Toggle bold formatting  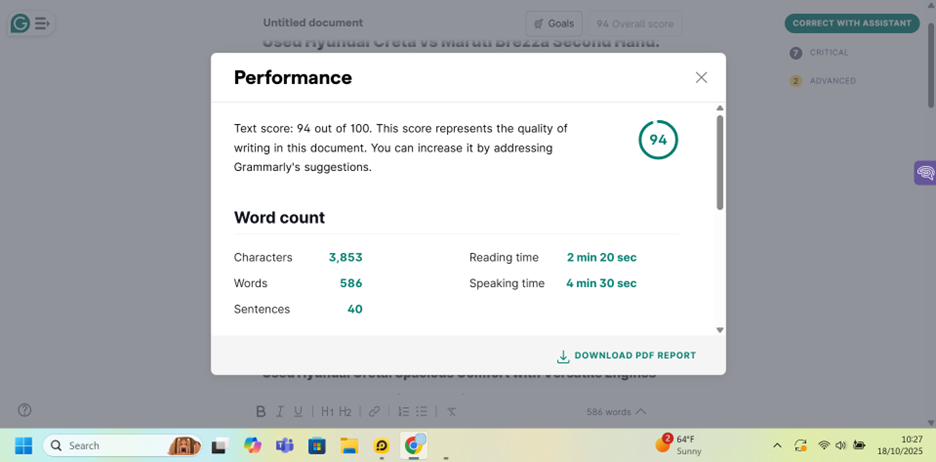pyautogui.click(x=260, y=411)
